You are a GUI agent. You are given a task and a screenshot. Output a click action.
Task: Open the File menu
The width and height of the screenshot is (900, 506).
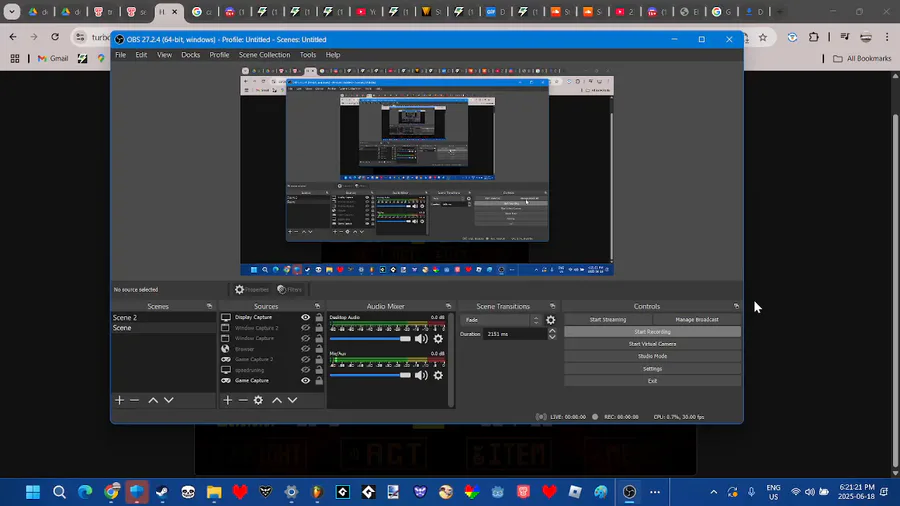tap(121, 55)
